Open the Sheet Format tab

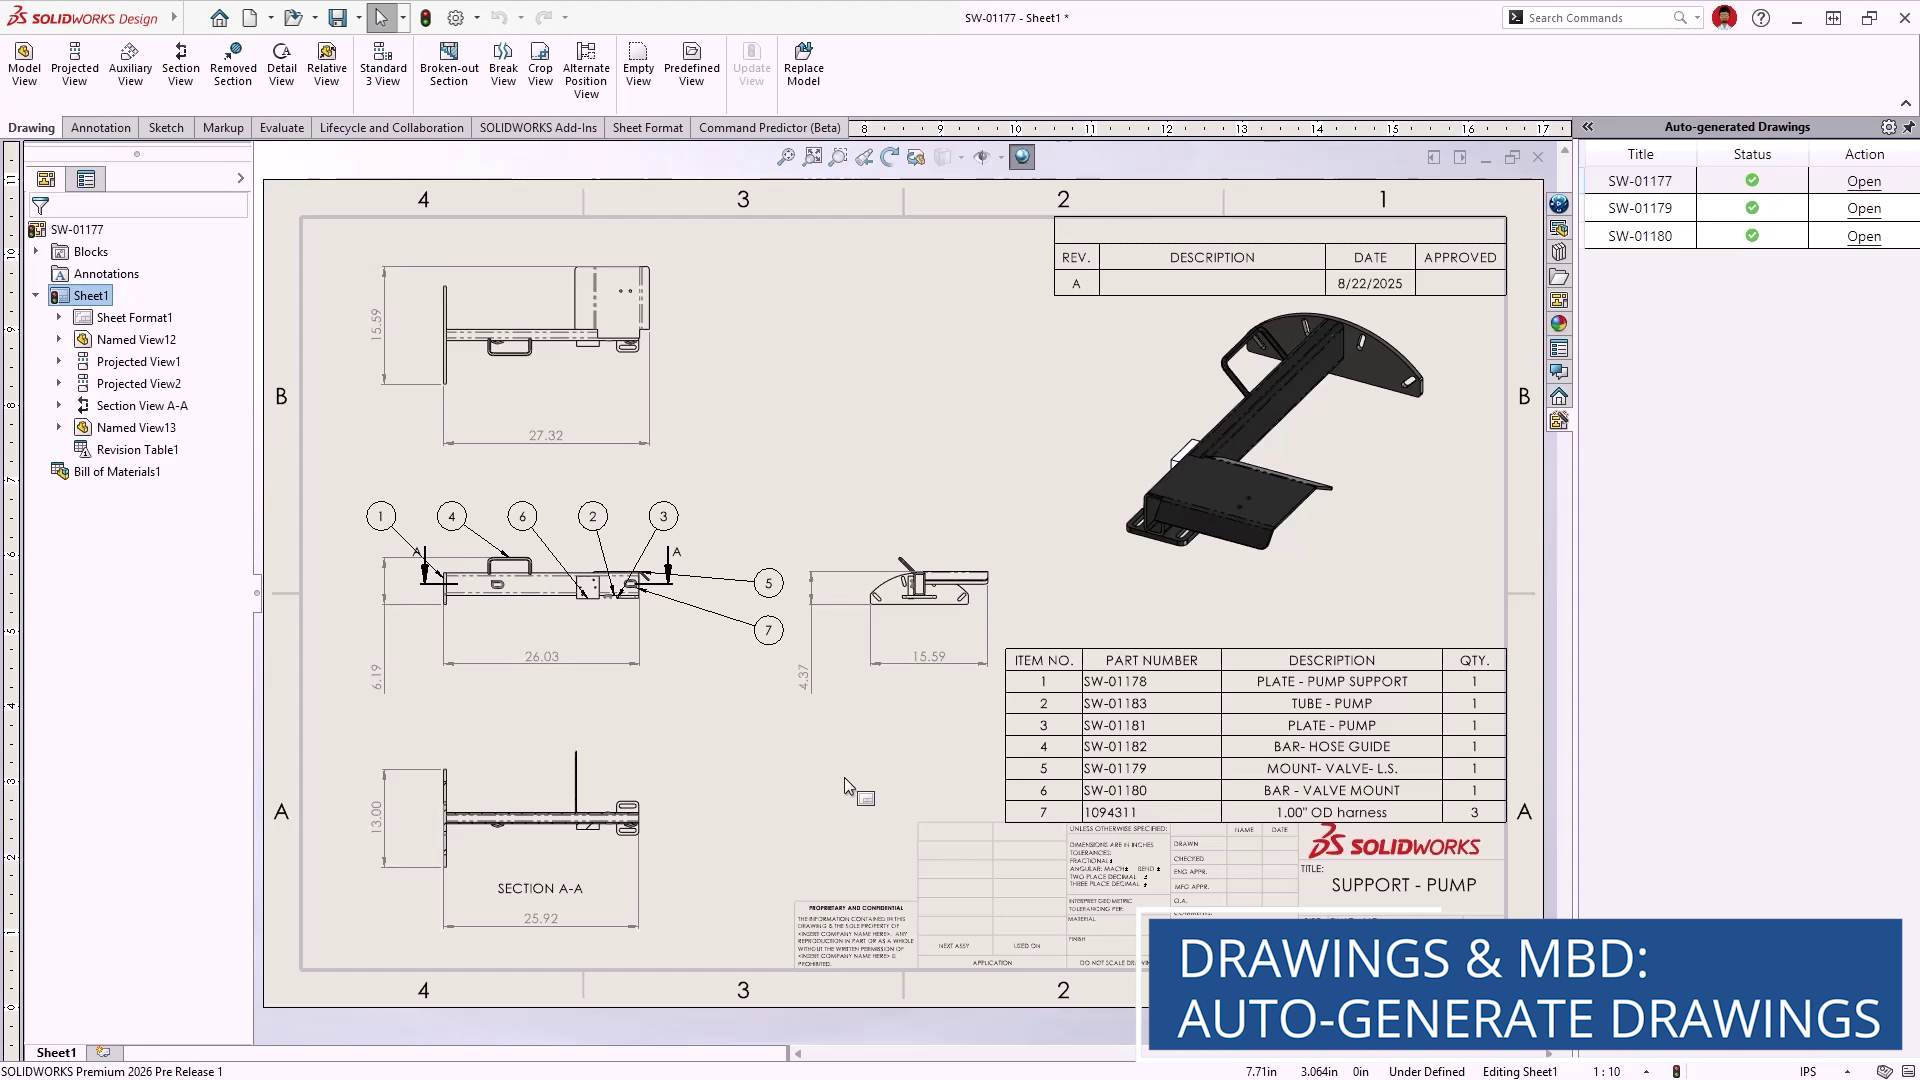pos(647,128)
